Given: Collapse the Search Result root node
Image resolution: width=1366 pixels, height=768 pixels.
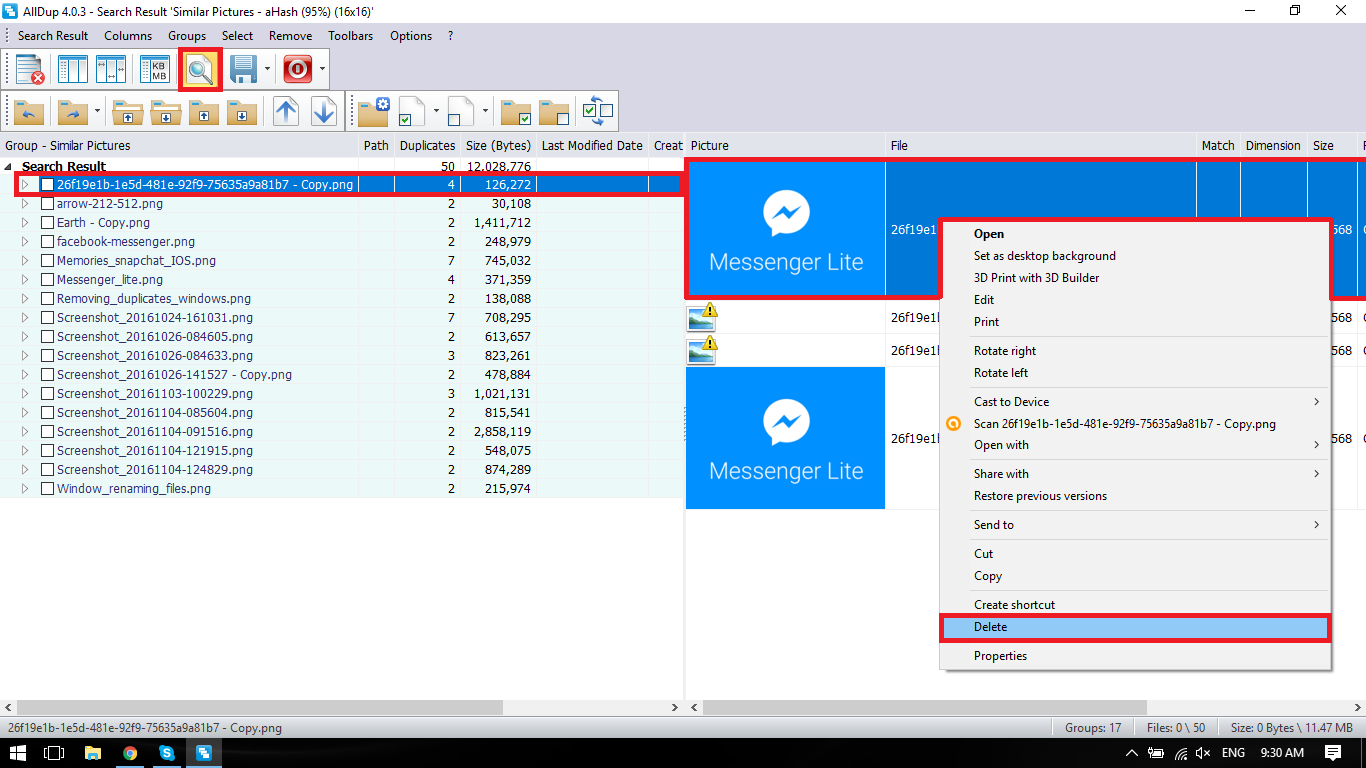Looking at the screenshot, I should click(9, 167).
